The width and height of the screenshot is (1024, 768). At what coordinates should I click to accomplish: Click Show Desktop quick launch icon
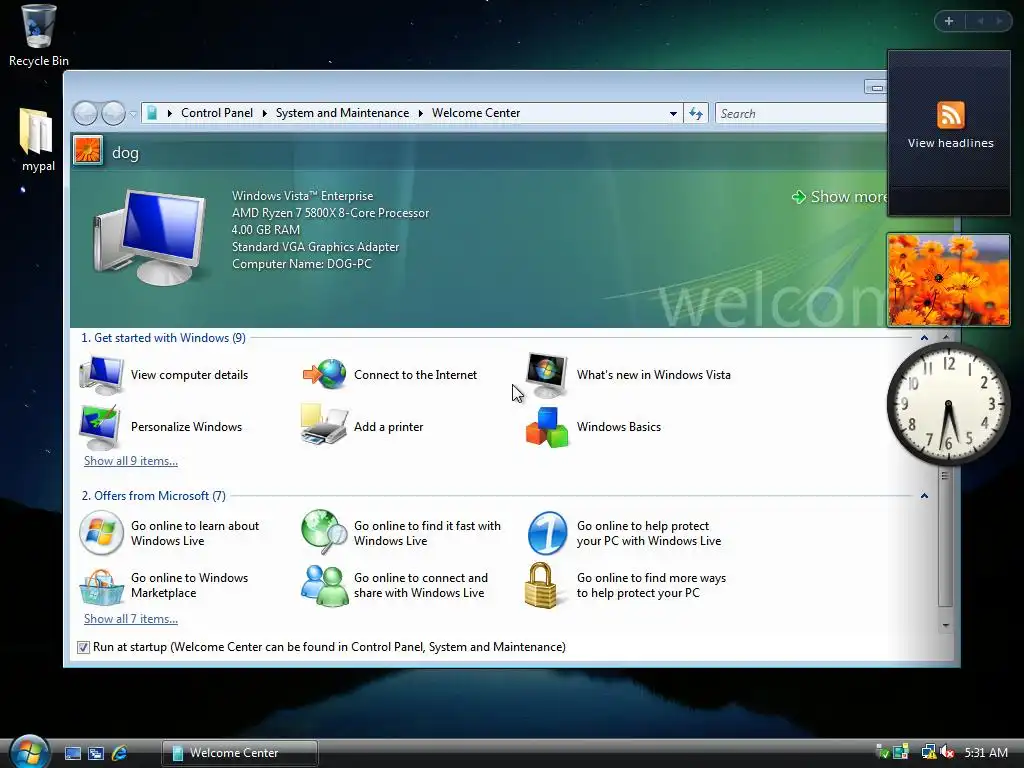pyautogui.click(x=72, y=753)
